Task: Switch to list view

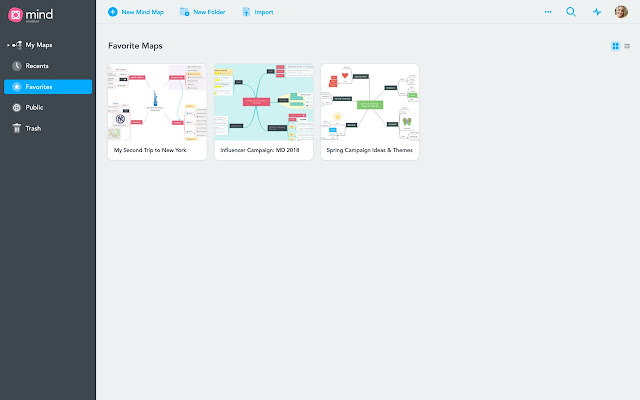Action: (627, 46)
